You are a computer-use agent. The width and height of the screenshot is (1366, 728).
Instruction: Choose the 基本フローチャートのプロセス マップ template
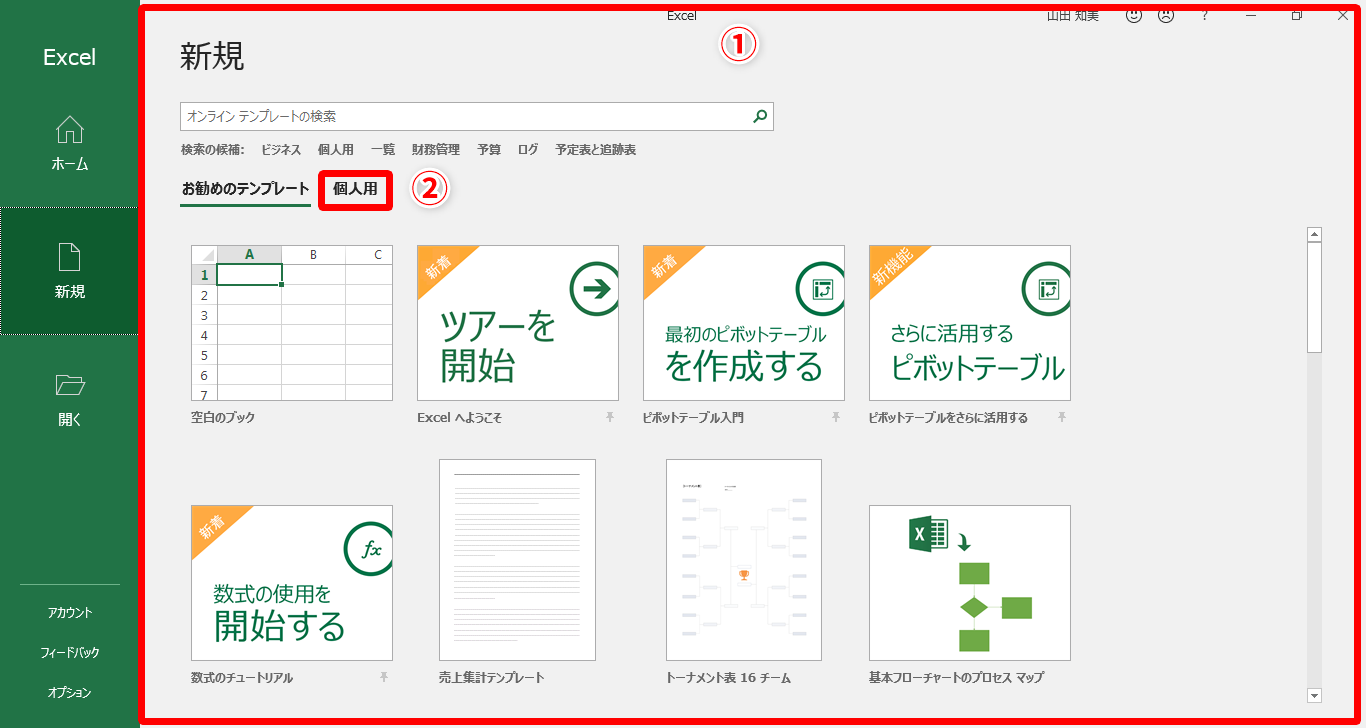pyautogui.click(x=970, y=583)
